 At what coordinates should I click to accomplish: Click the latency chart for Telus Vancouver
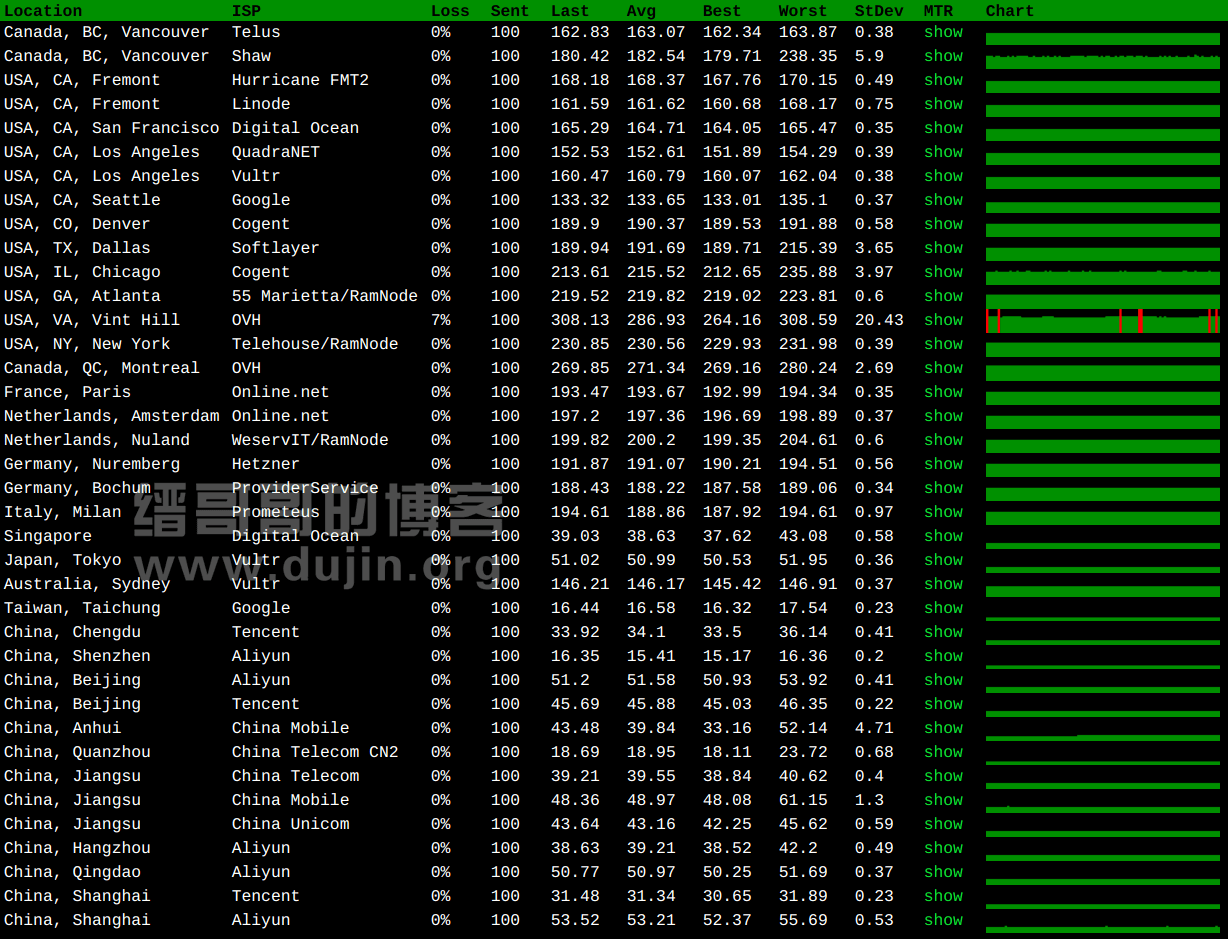point(1103,38)
